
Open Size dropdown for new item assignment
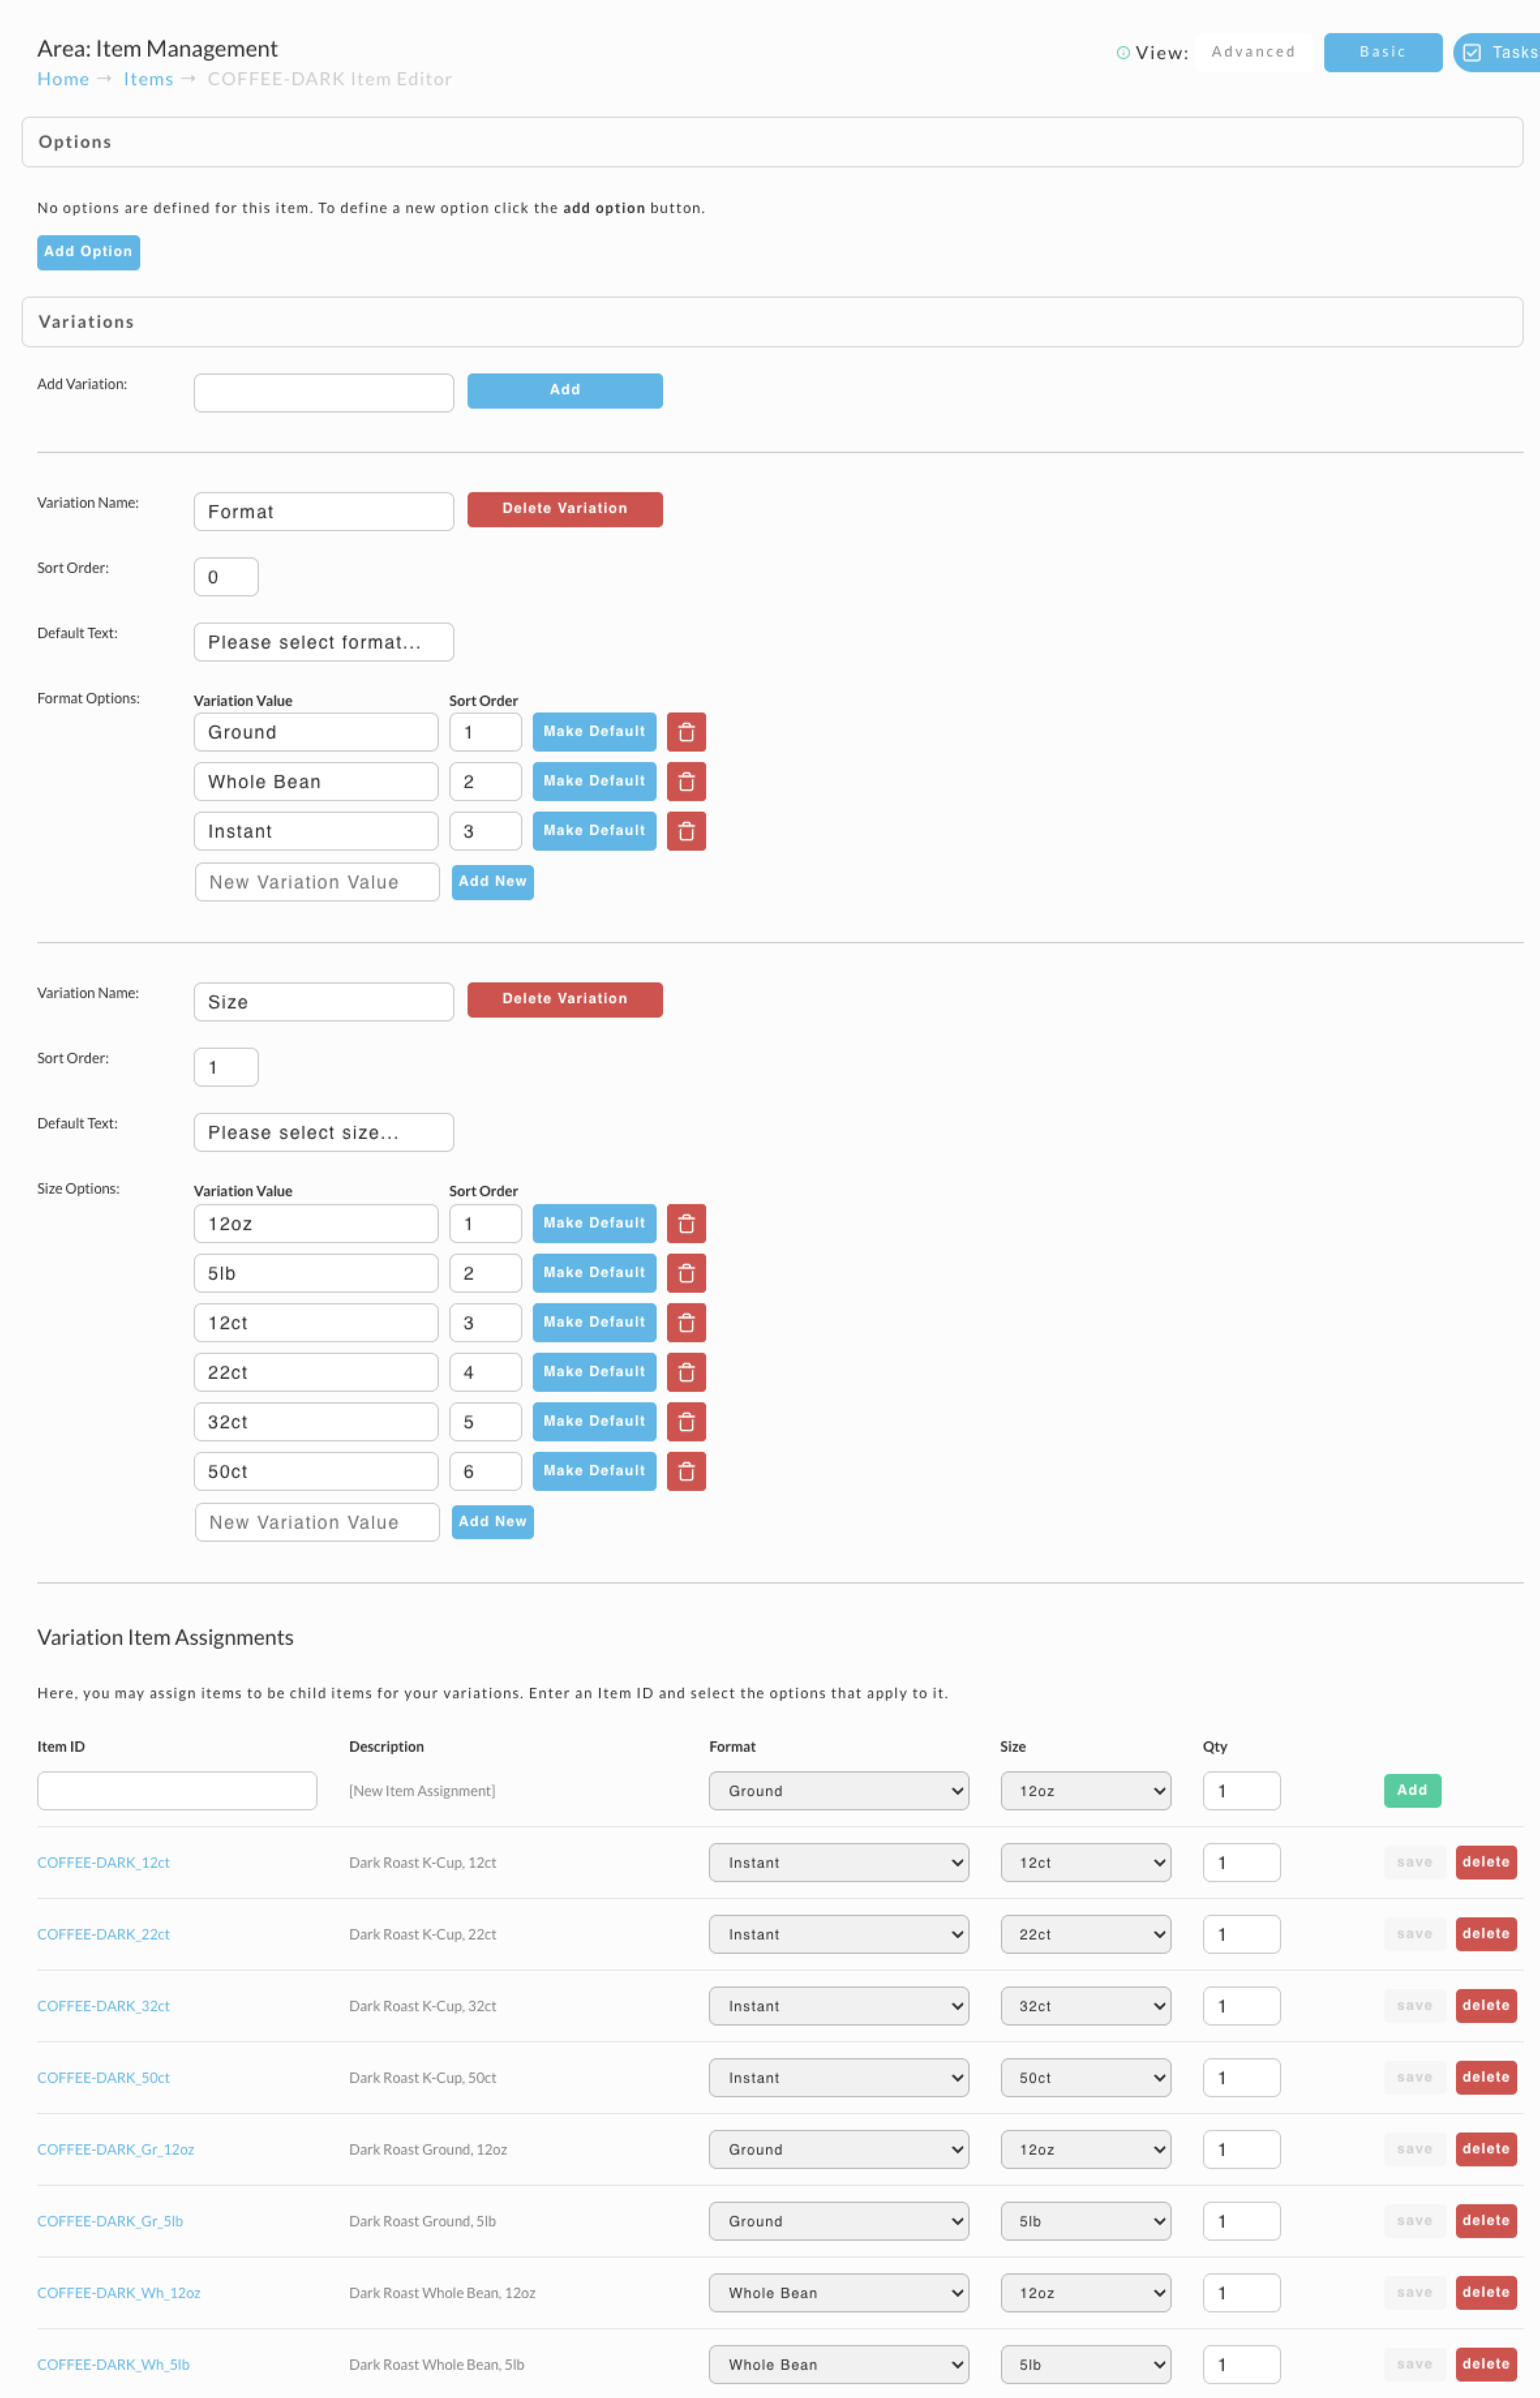pos(1085,1791)
